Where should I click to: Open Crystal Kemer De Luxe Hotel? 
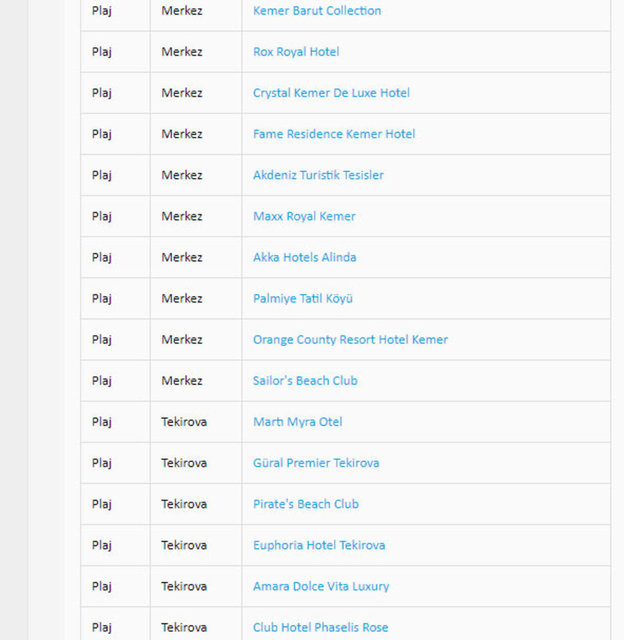coord(331,93)
